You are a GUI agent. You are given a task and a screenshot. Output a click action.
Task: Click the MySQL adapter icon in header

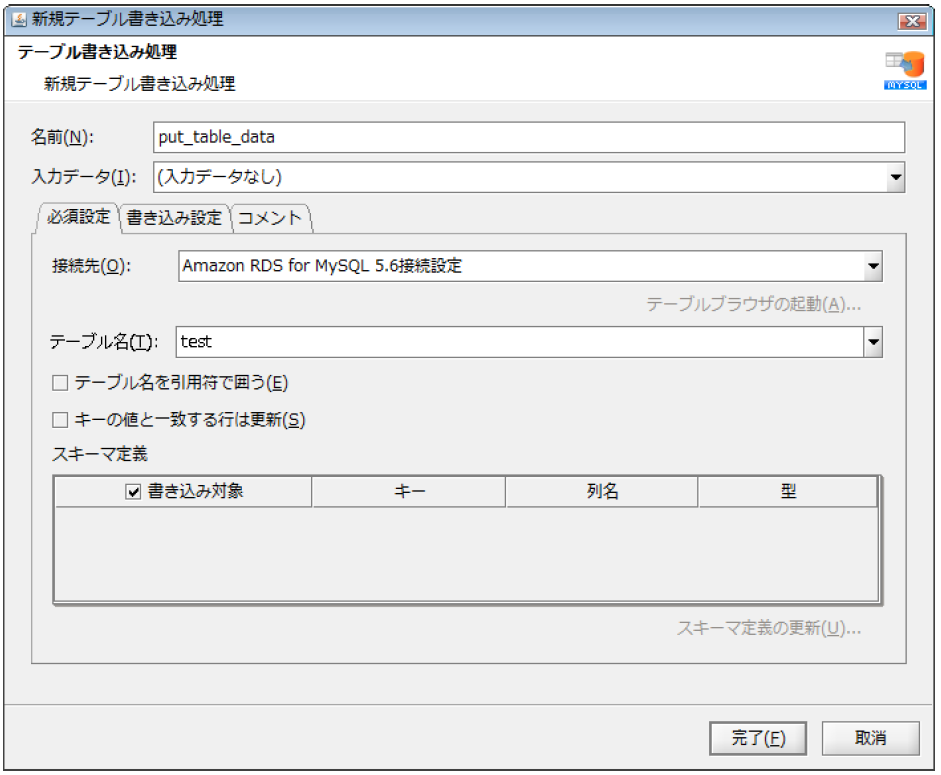(x=904, y=70)
